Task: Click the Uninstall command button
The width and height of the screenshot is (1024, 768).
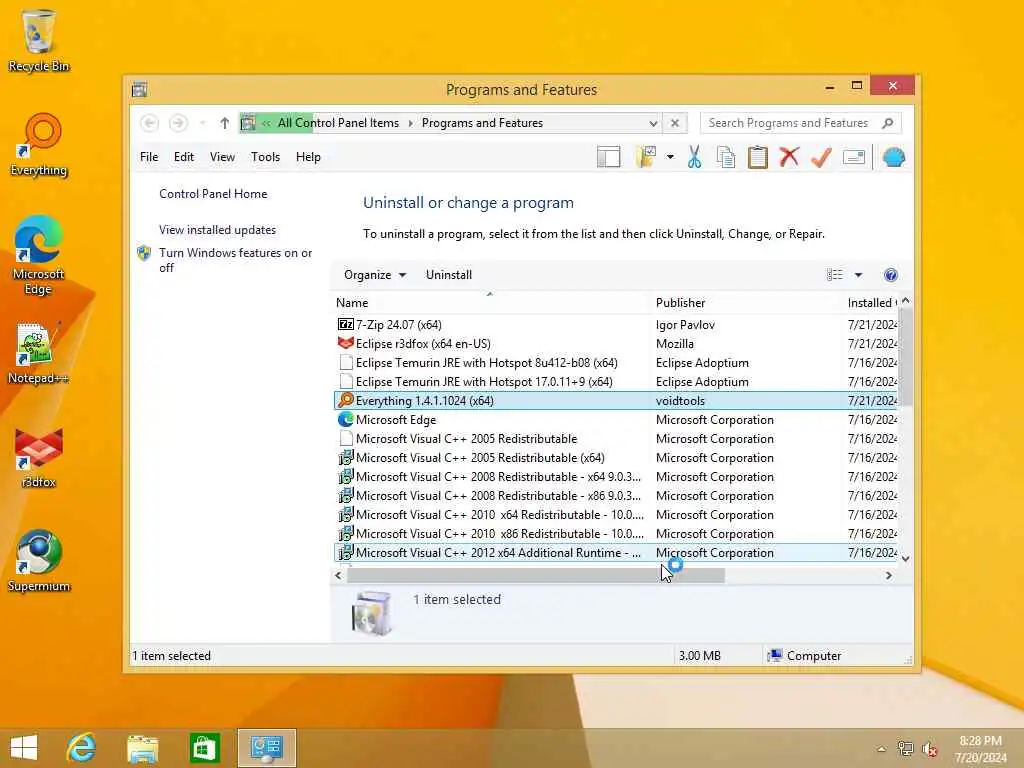Action: coord(449,275)
